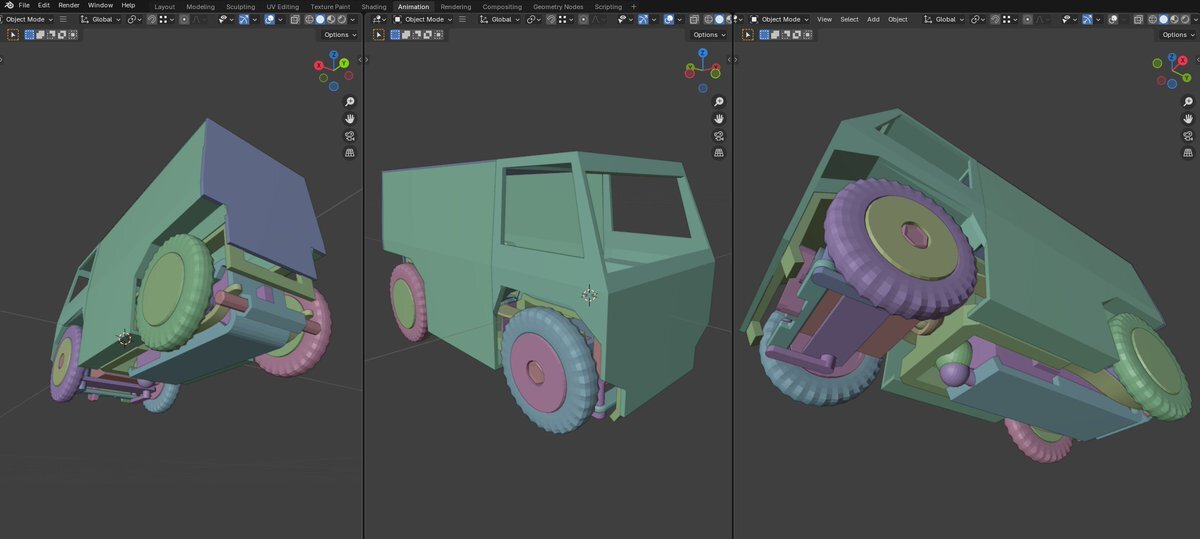Toggle camera view in the right viewport
Viewport: 1200px width, 539px height.
point(1189,136)
